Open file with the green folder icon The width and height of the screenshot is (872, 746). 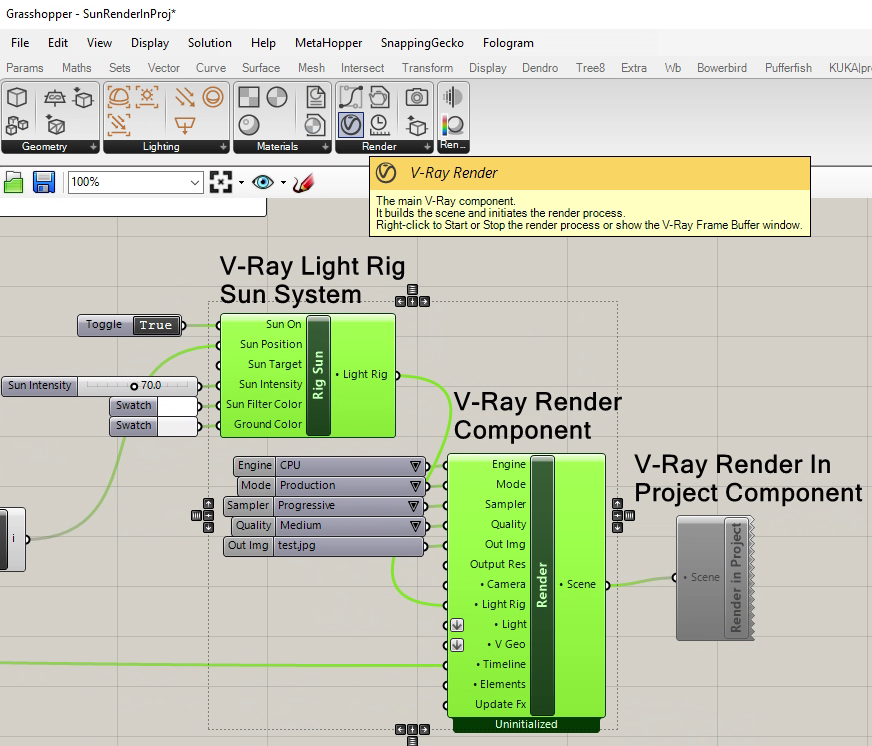13,182
